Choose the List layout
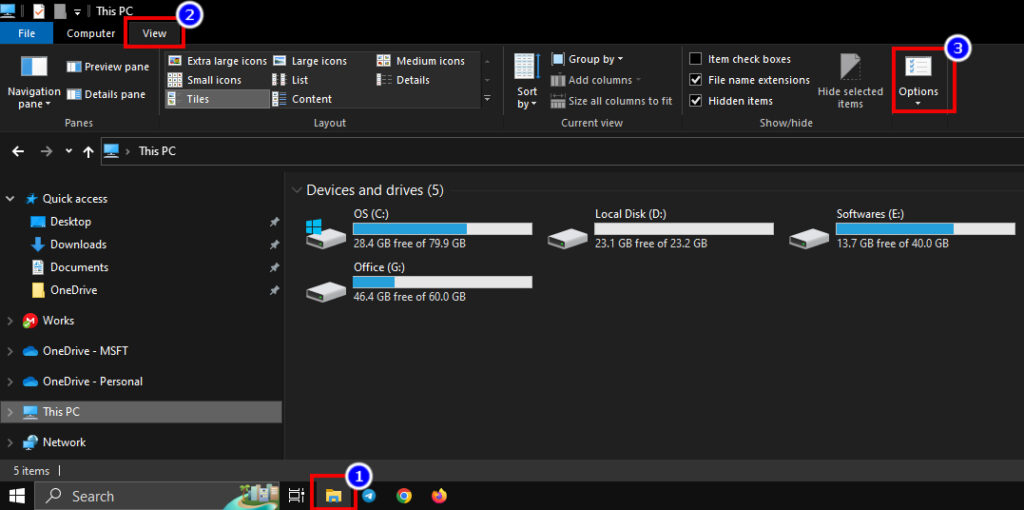 pos(291,80)
